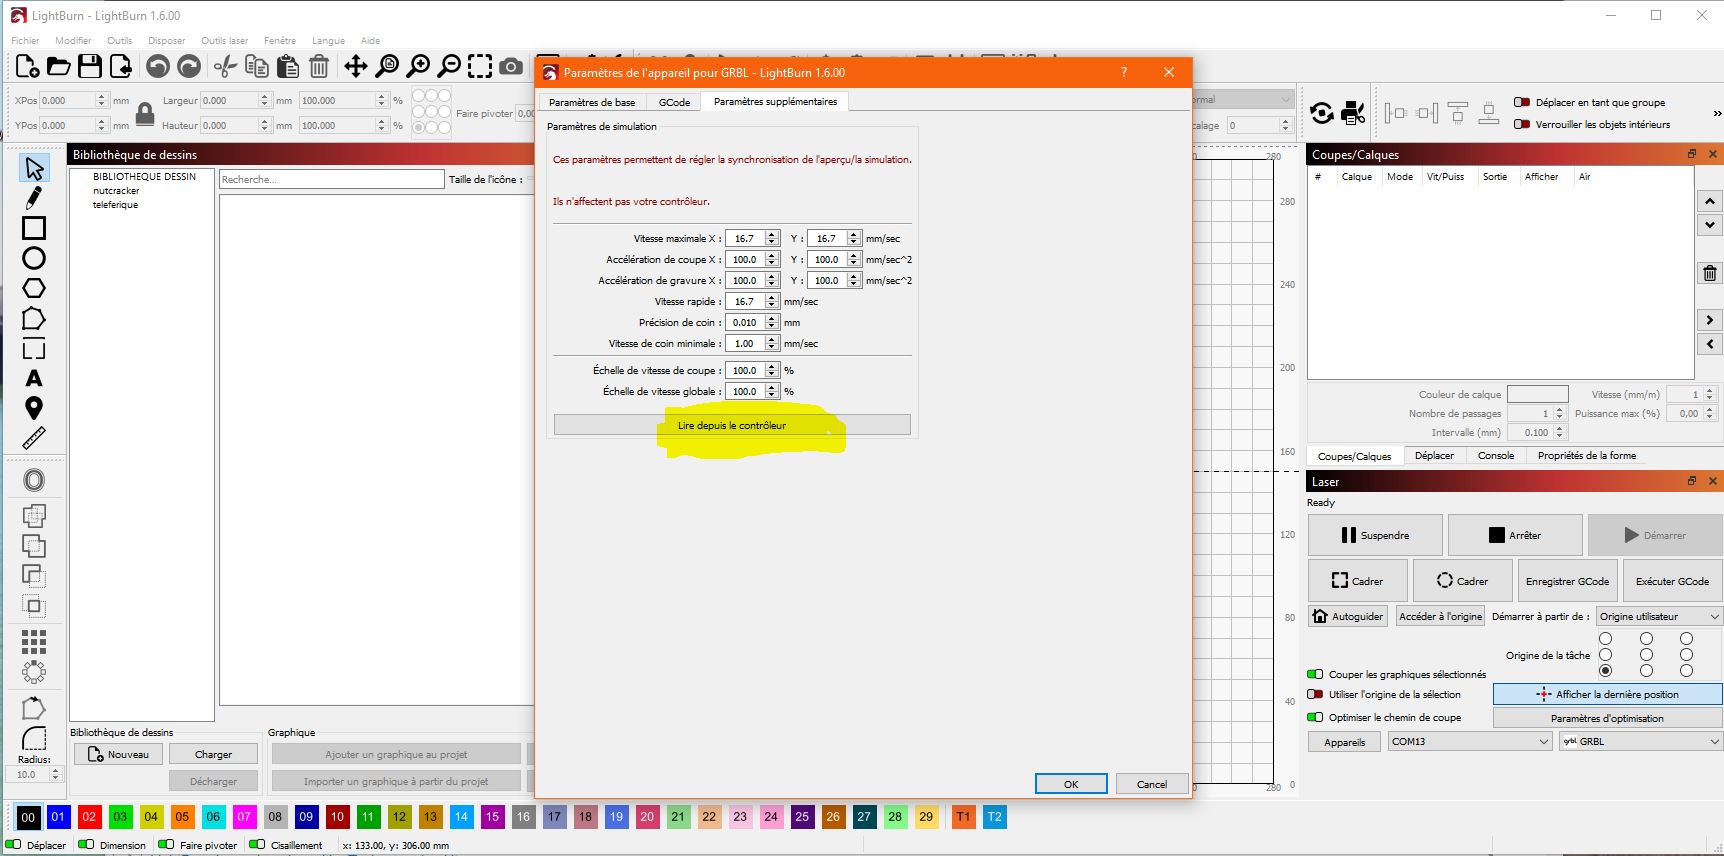Zoom out using the magnifier minus icon
The height and width of the screenshot is (856, 1724).
point(450,67)
